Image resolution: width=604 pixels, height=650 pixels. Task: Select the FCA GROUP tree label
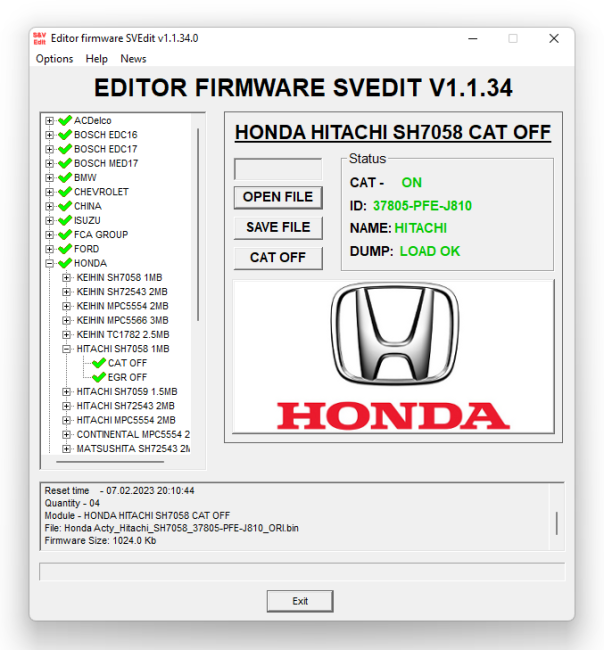coord(101,235)
